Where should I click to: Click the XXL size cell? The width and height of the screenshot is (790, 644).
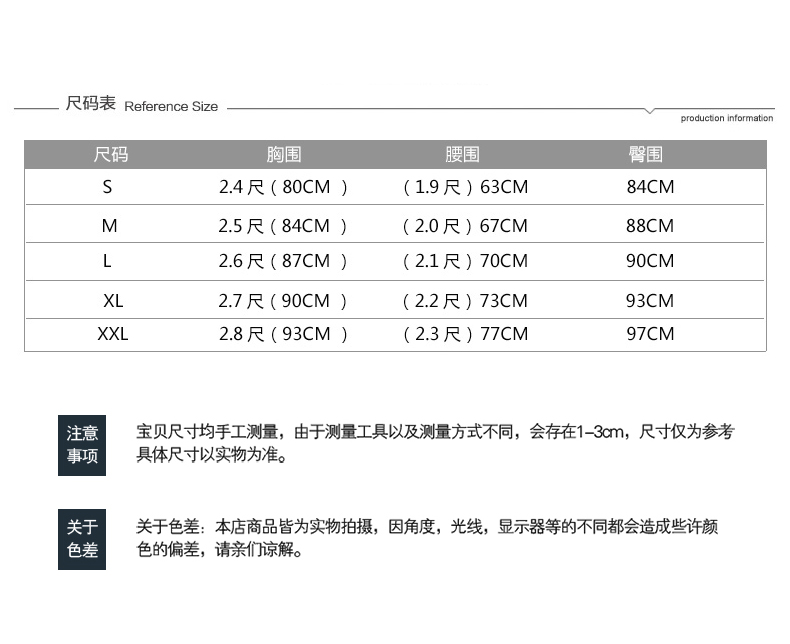click(113, 334)
